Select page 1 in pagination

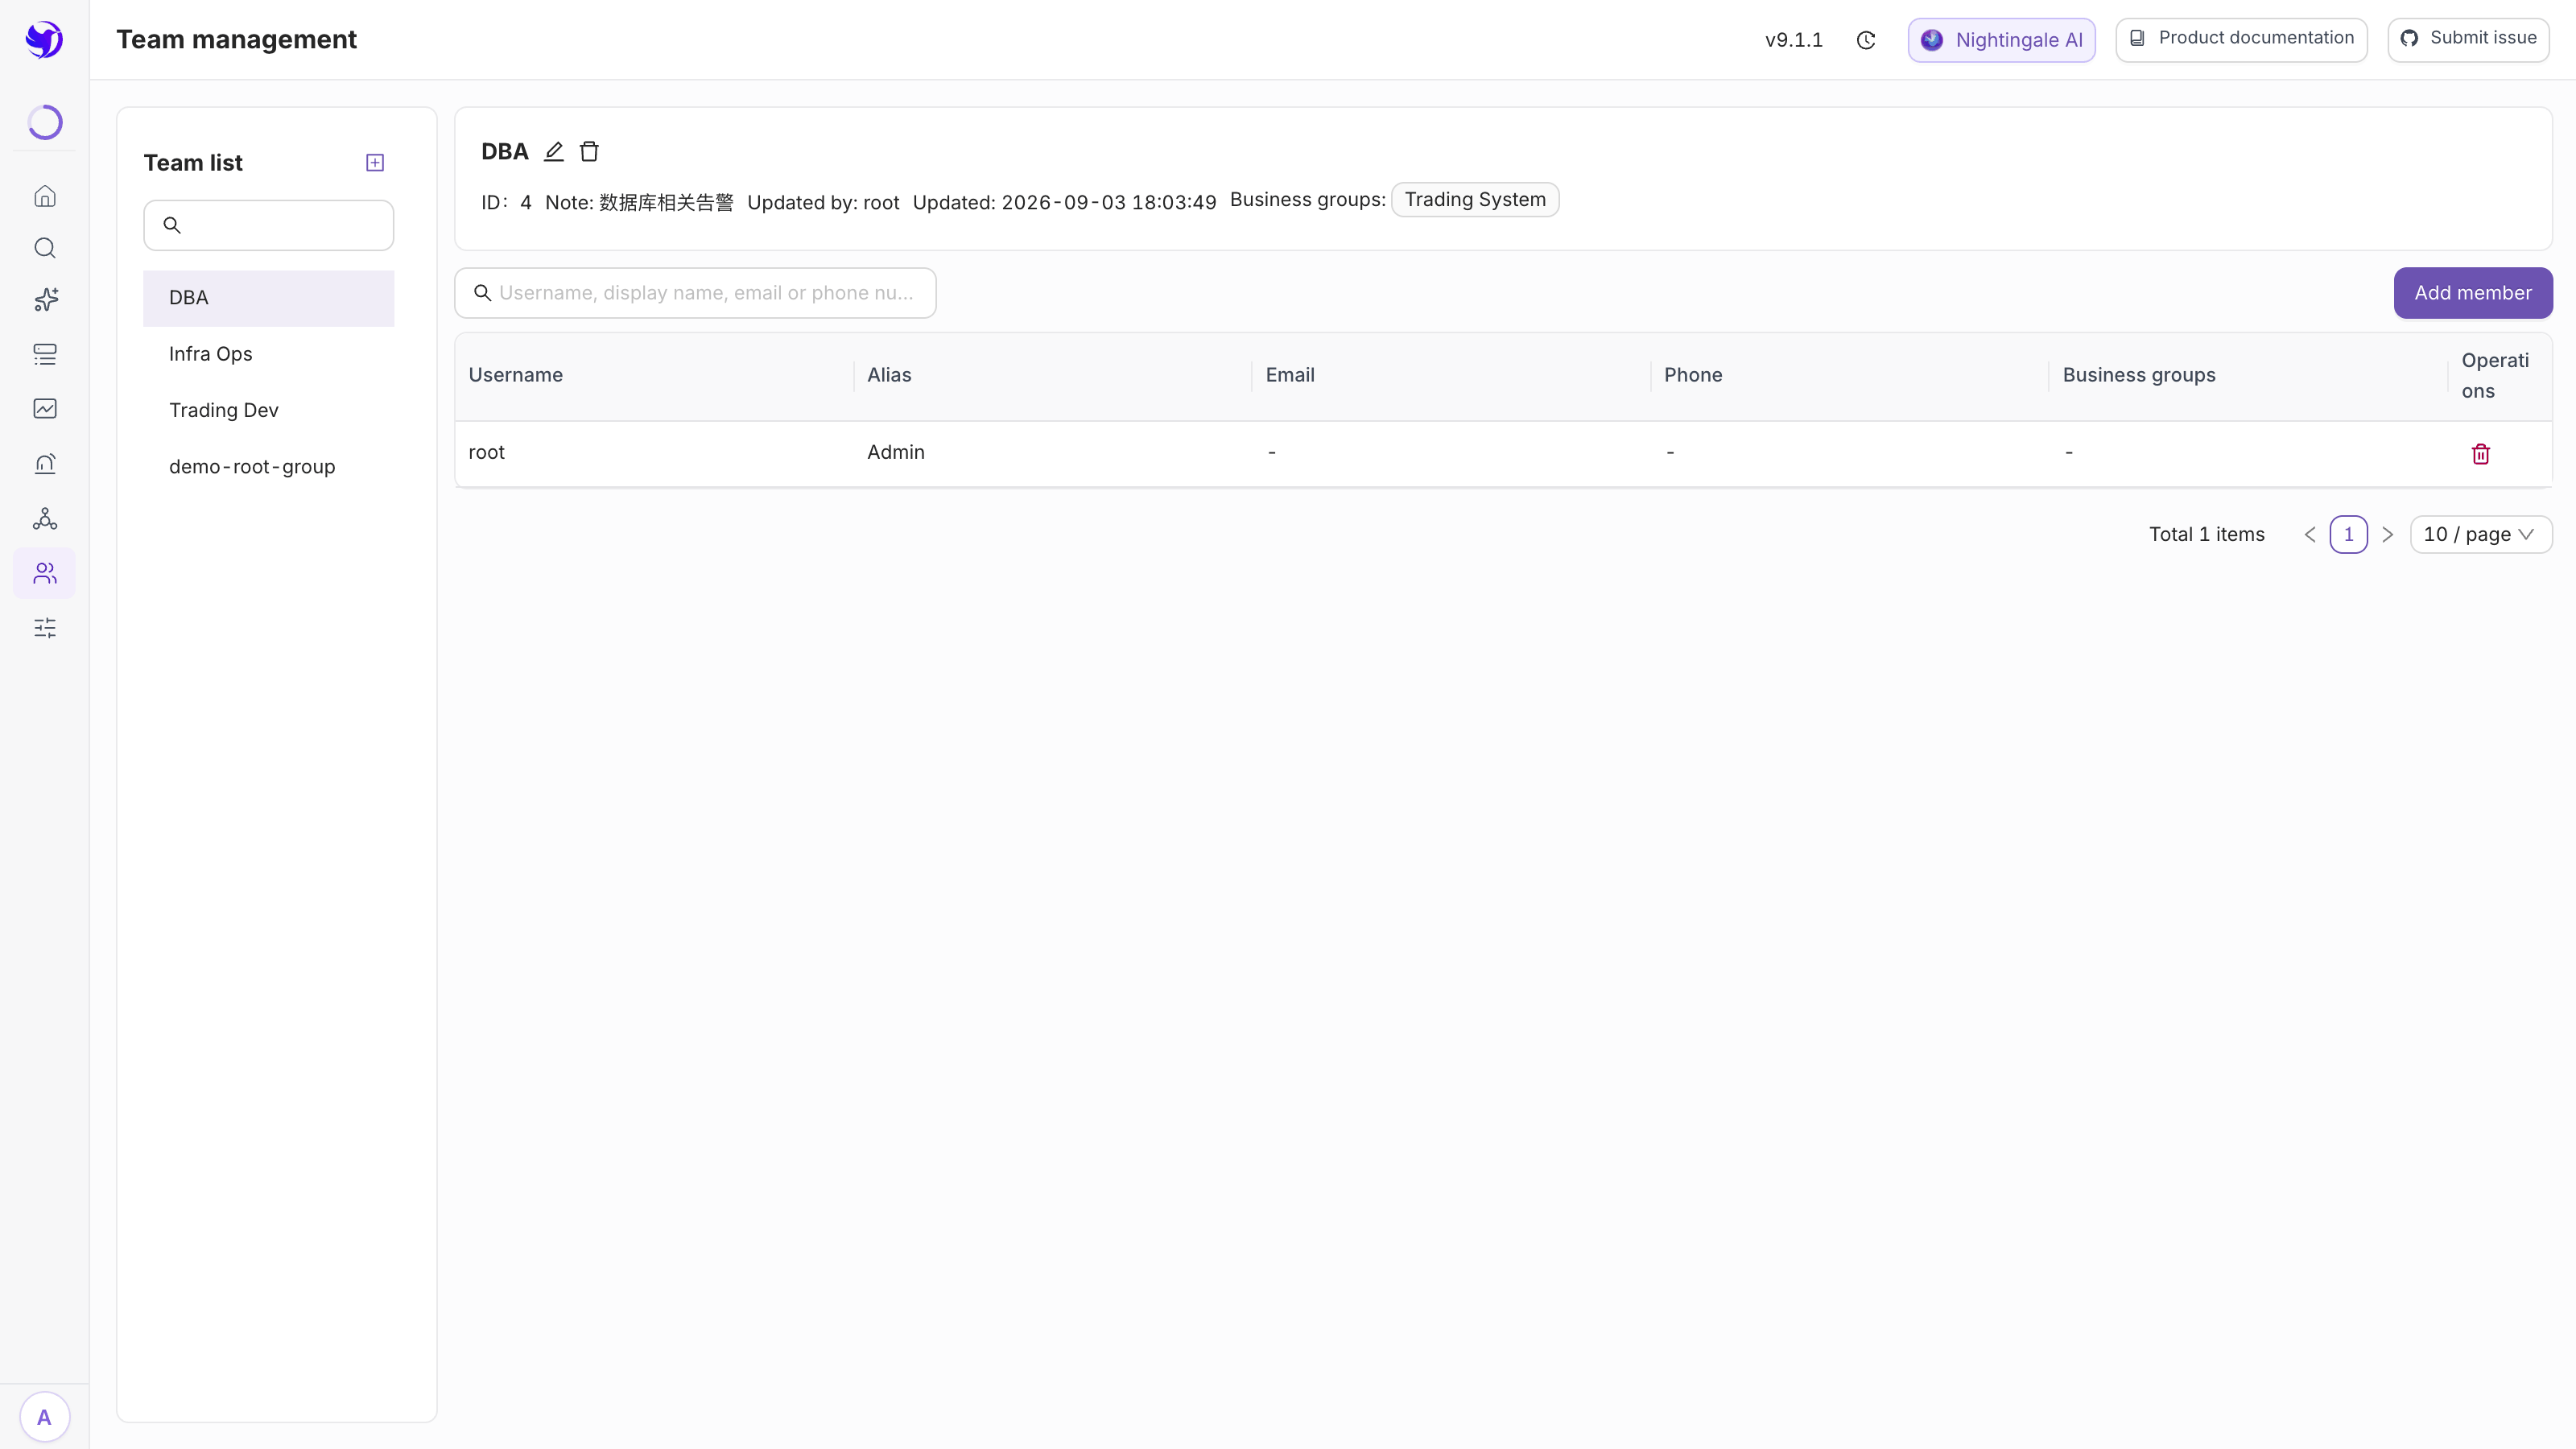click(2349, 534)
